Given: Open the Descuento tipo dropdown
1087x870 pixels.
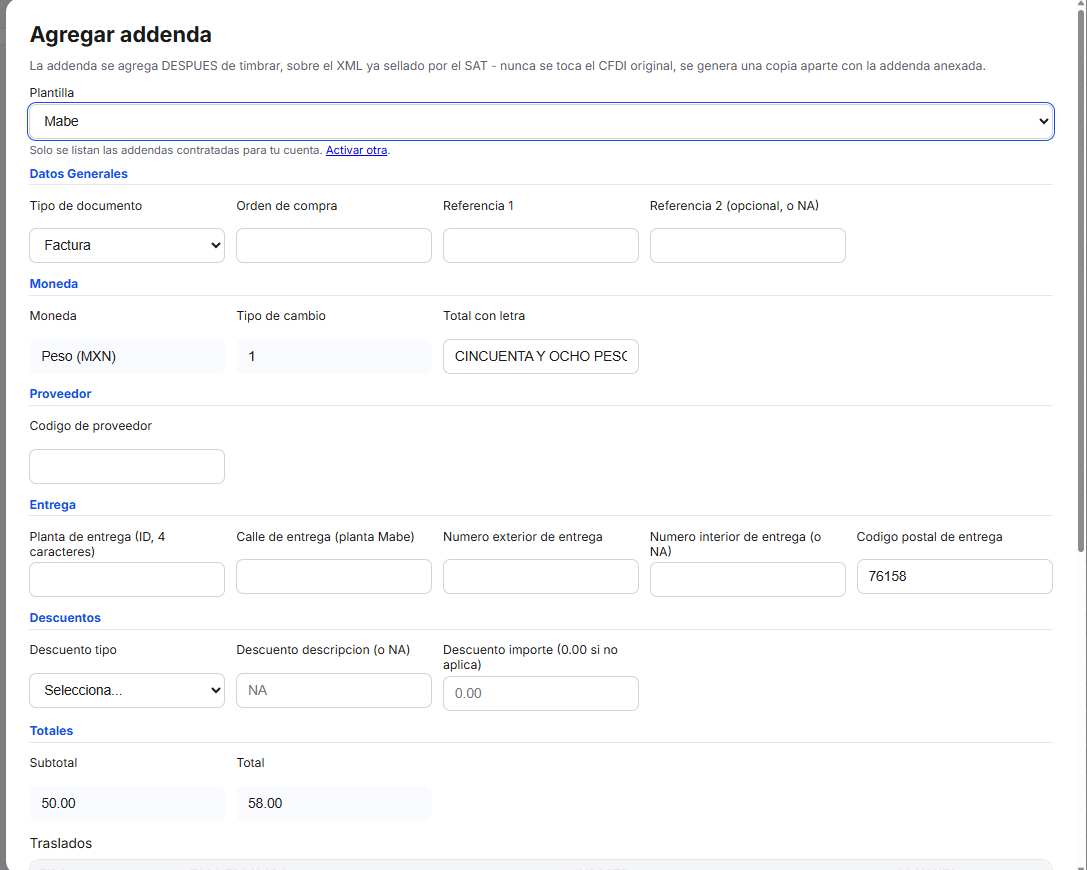Looking at the screenshot, I should [127, 690].
